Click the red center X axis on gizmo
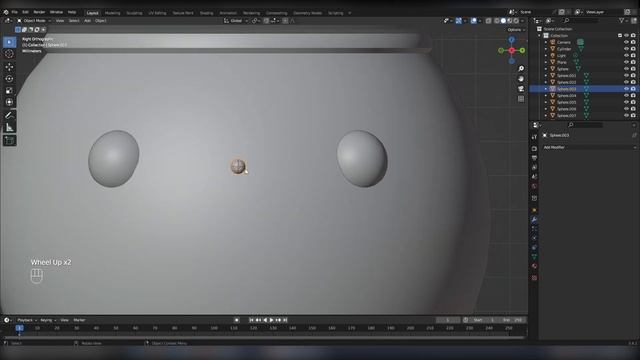640x360 pixels. click(x=511, y=50)
